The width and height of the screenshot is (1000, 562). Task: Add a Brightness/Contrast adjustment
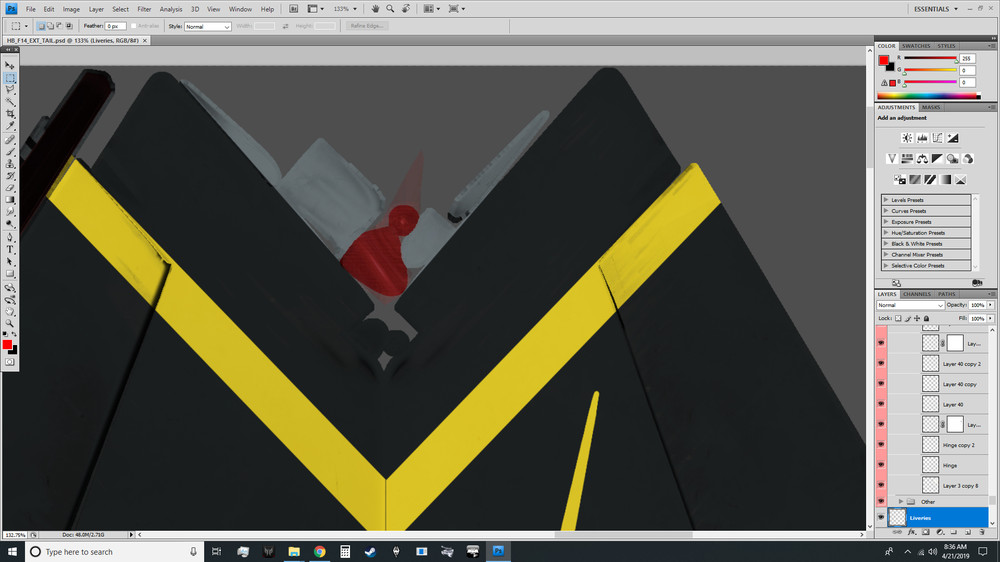tap(906, 138)
